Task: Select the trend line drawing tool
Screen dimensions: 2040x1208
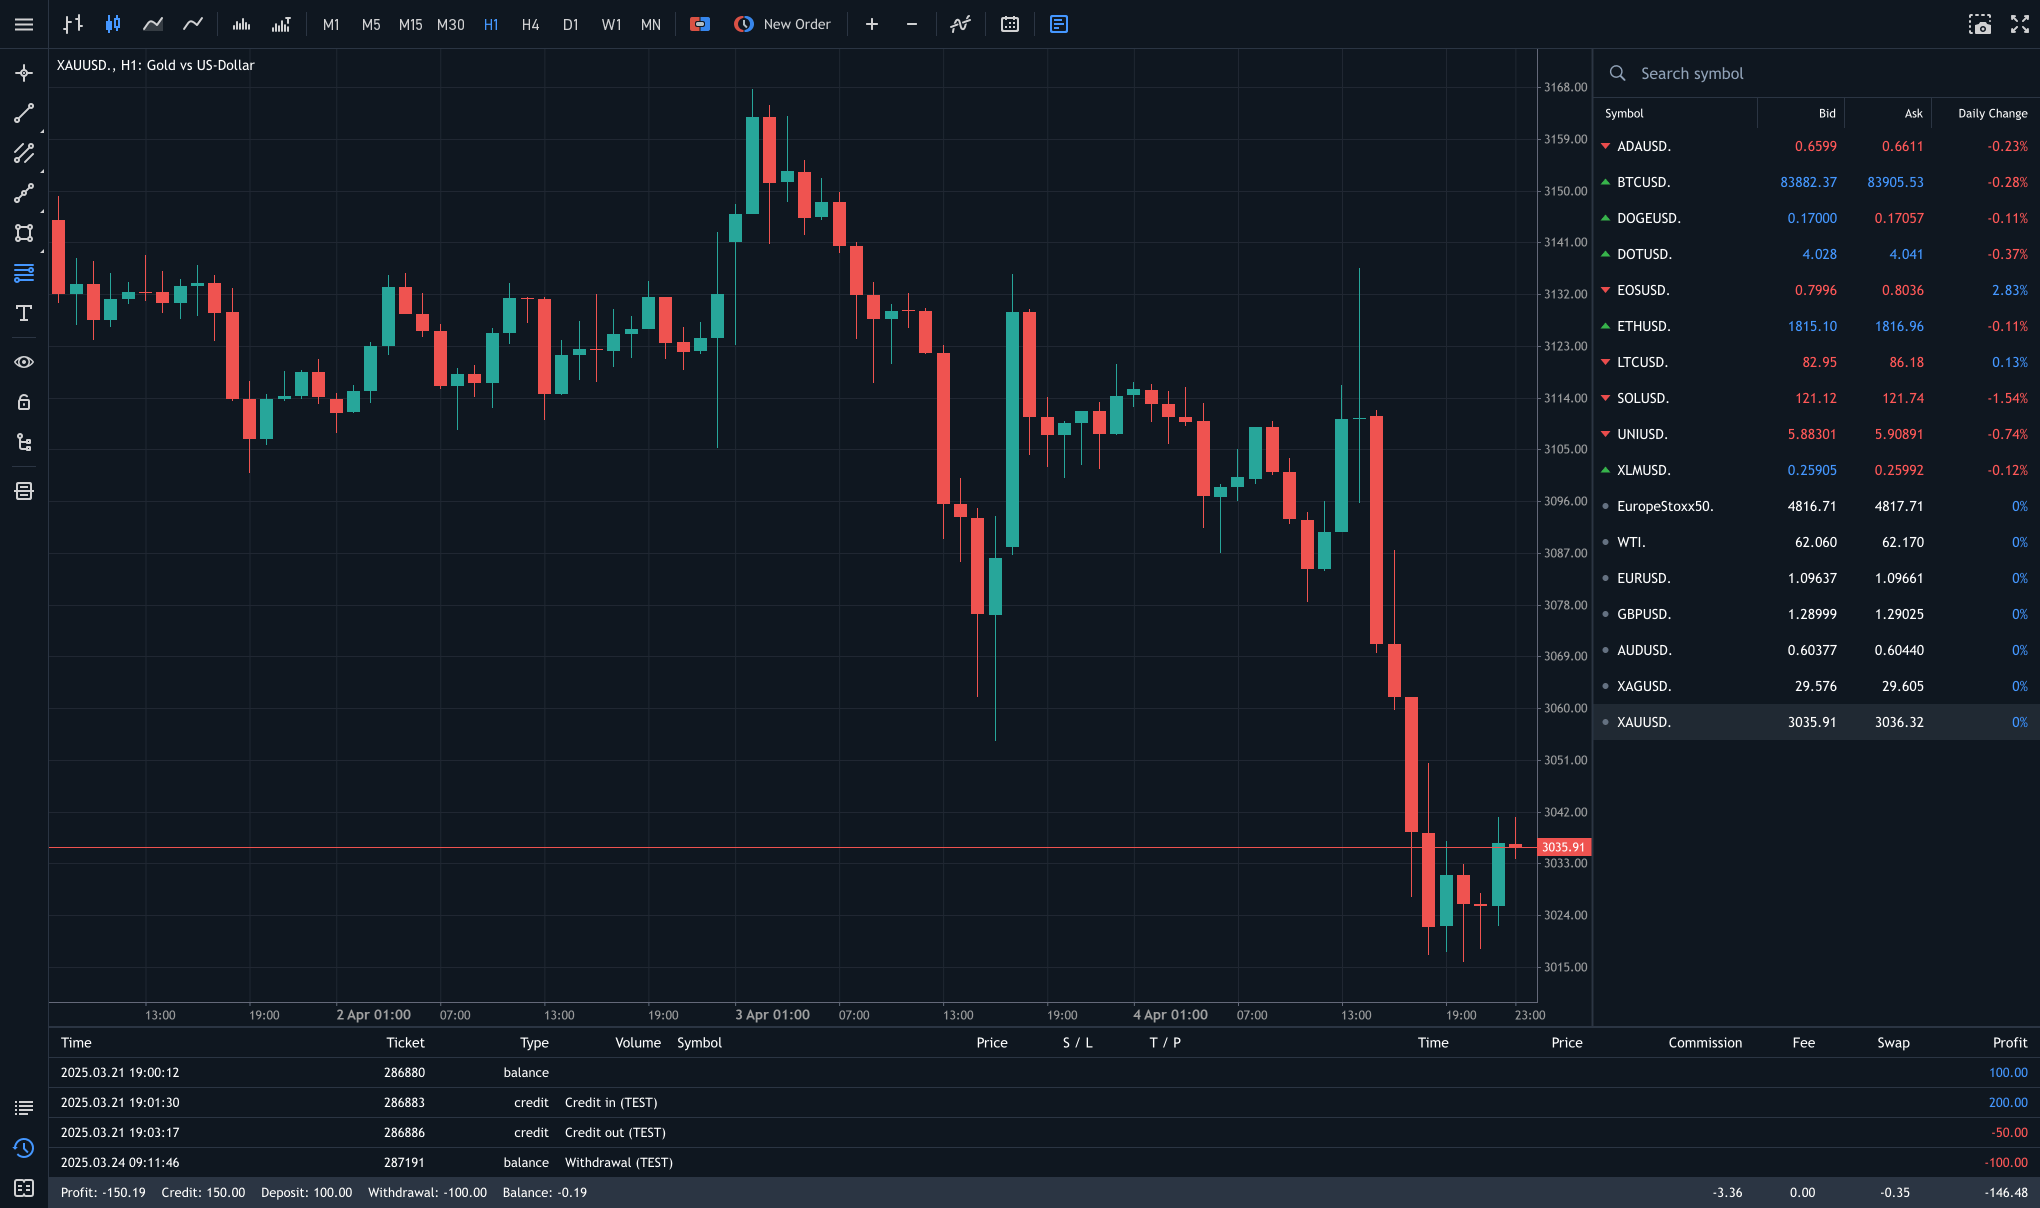Action: click(x=24, y=113)
